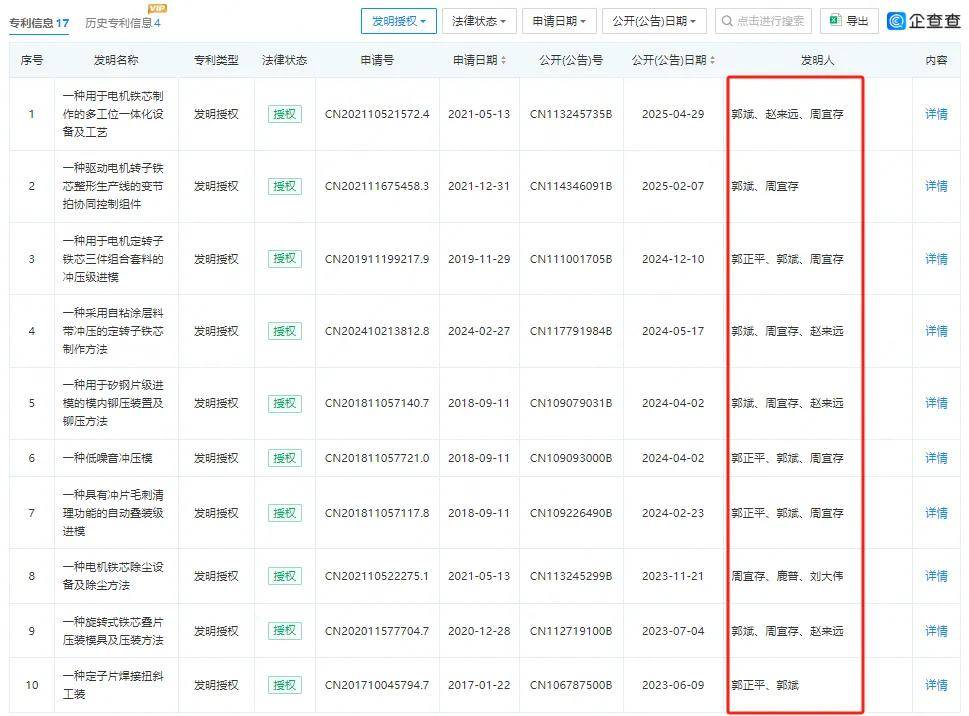Click application number CN202110522275.1
This screenshot has width=969, height=716.
click(376, 576)
